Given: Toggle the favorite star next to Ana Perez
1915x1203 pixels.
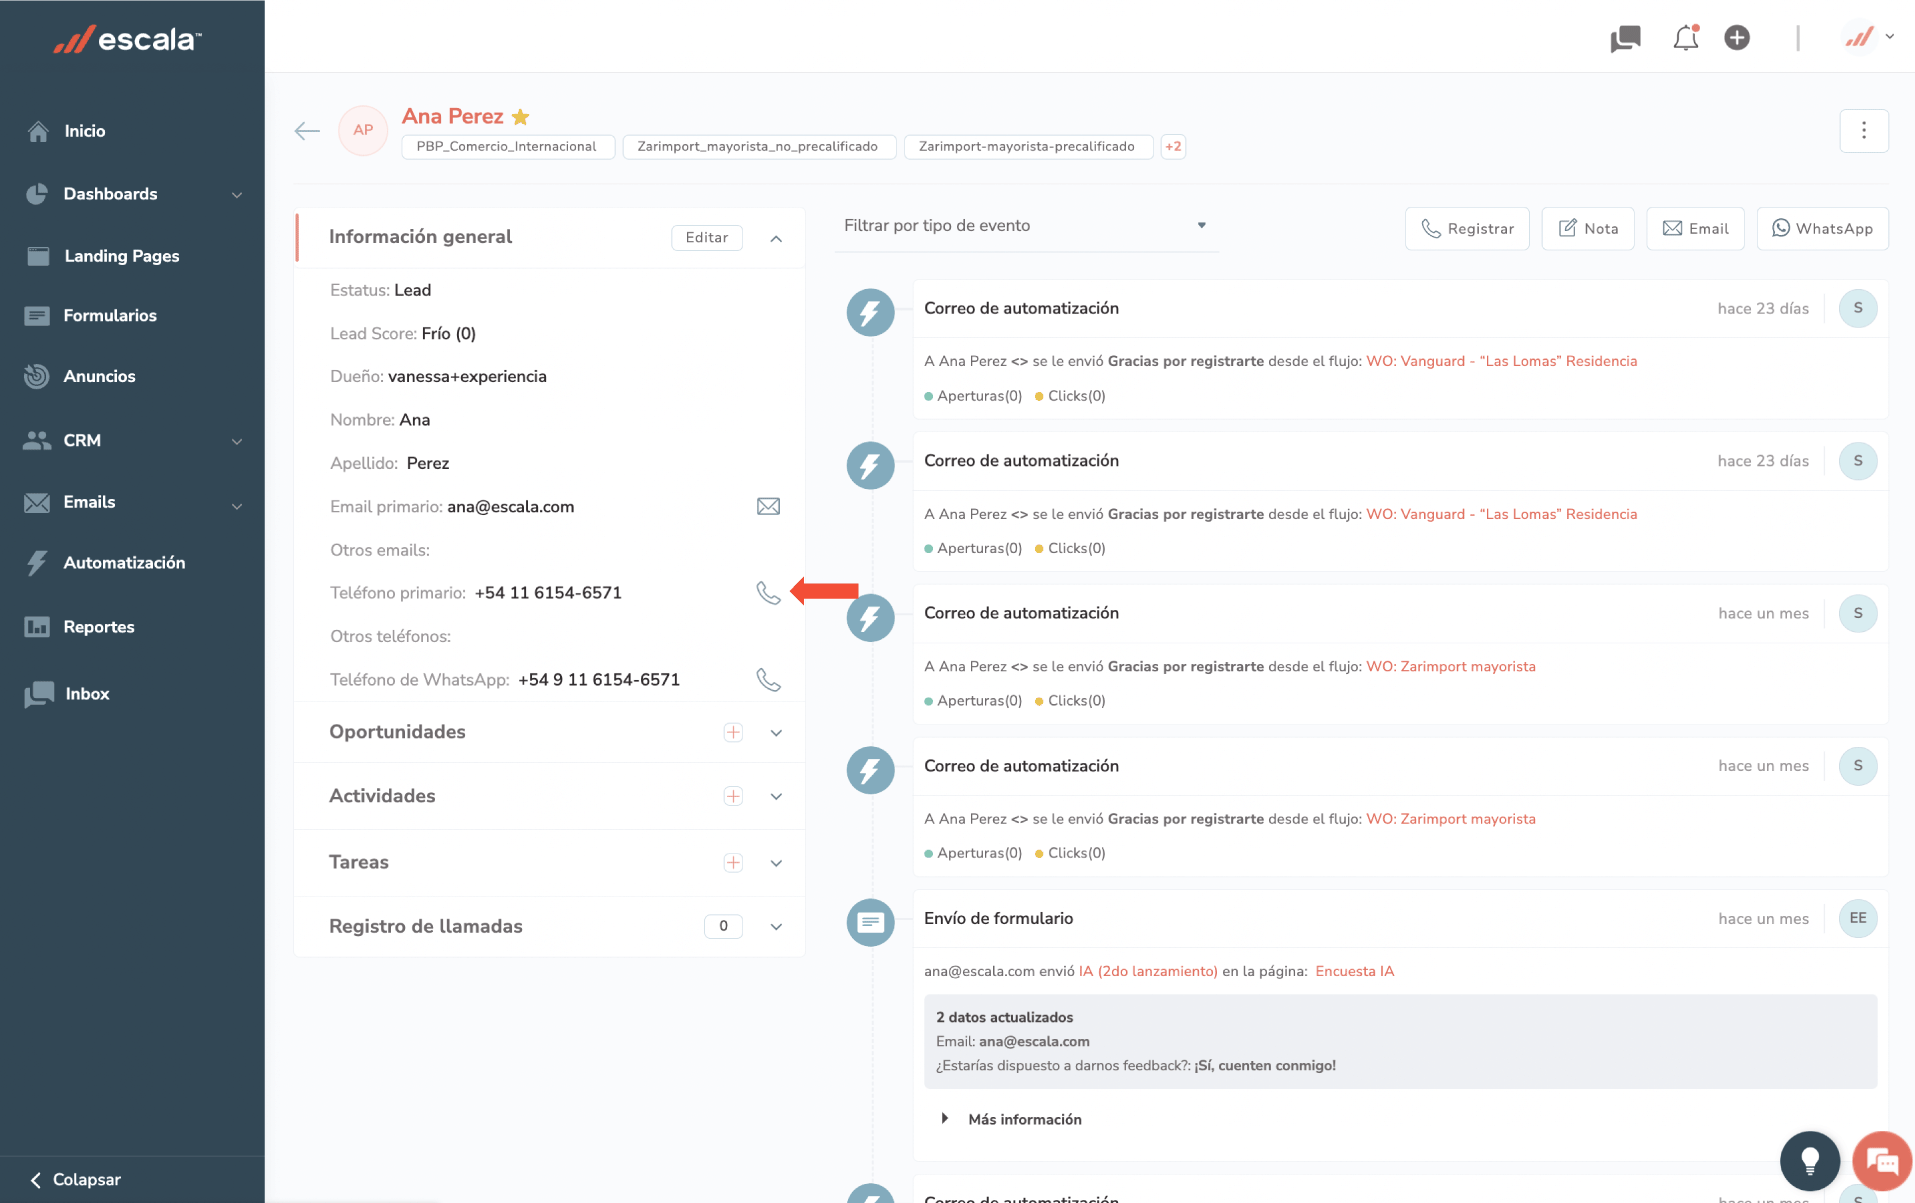Looking at the screenshot, I should [x=520, y=117].
